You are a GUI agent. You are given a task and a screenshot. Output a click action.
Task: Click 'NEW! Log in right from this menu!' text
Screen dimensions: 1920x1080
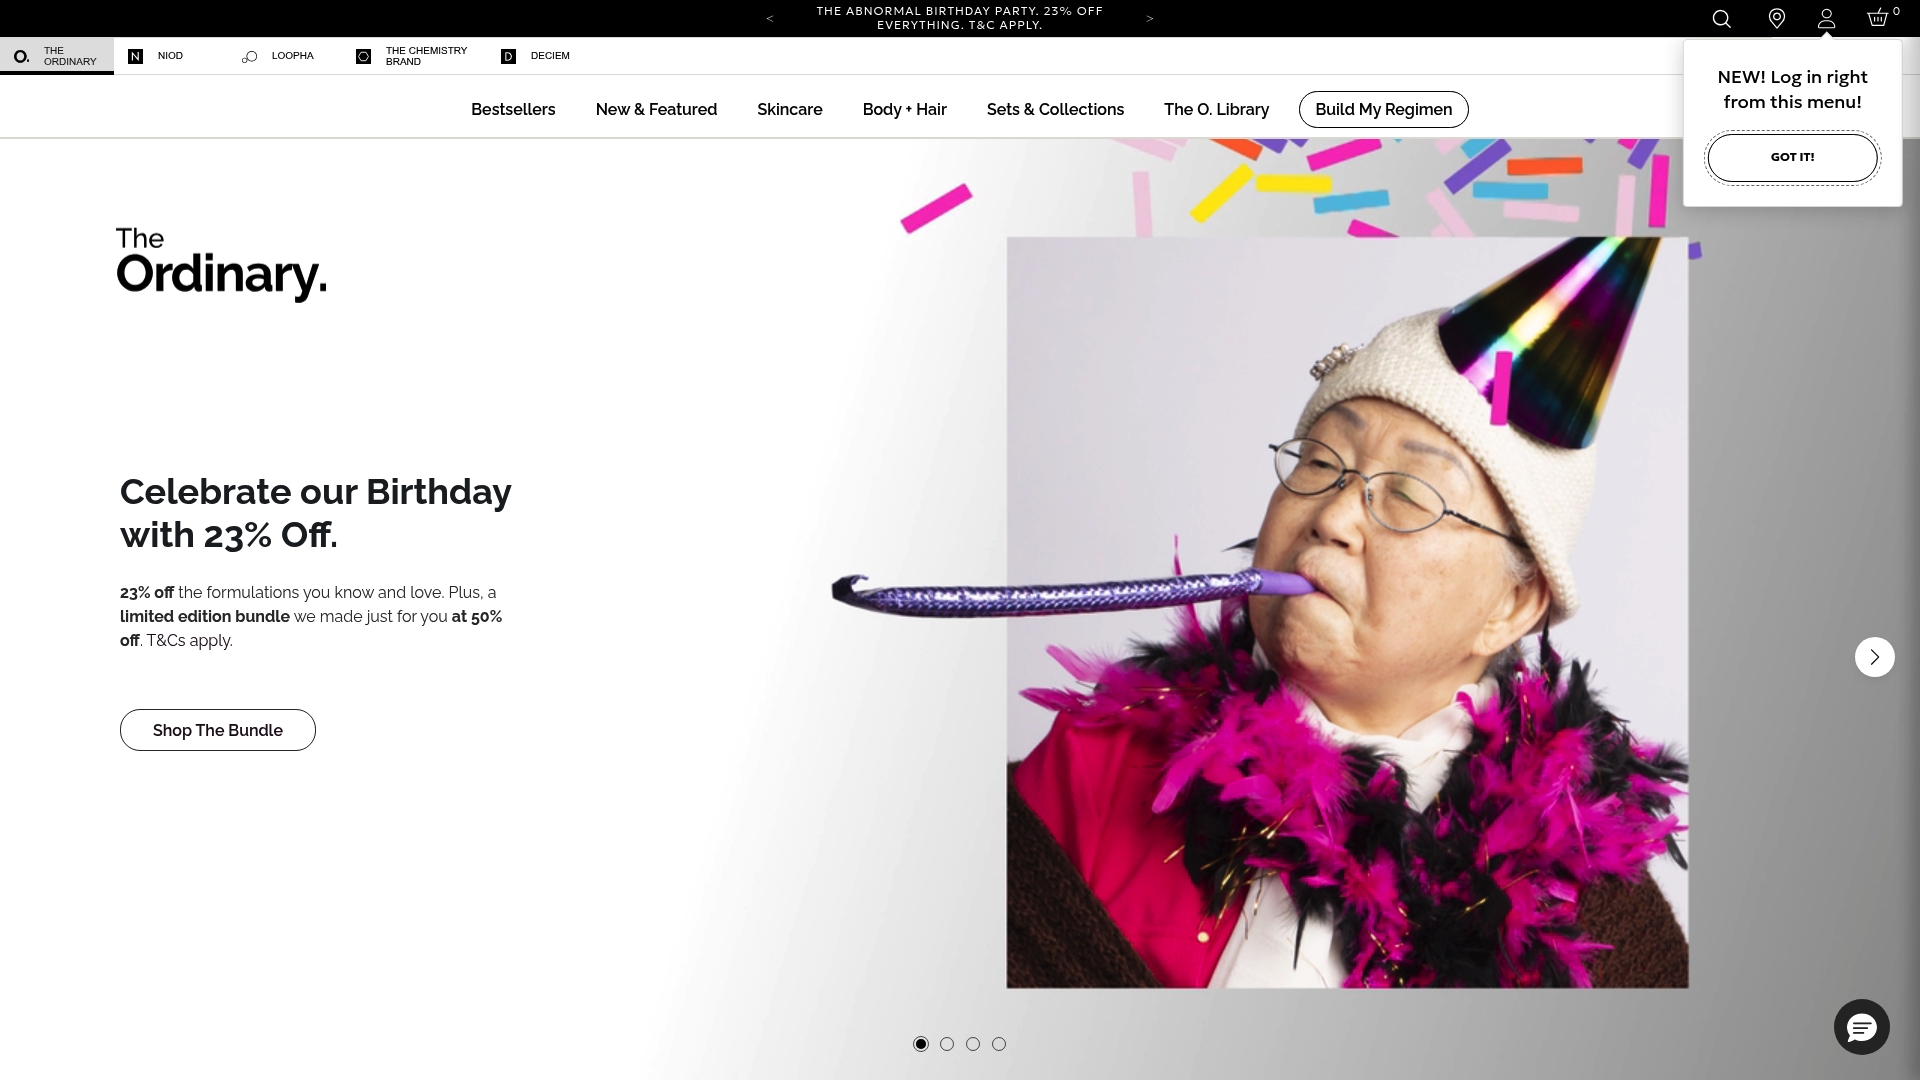[1792, 89]
